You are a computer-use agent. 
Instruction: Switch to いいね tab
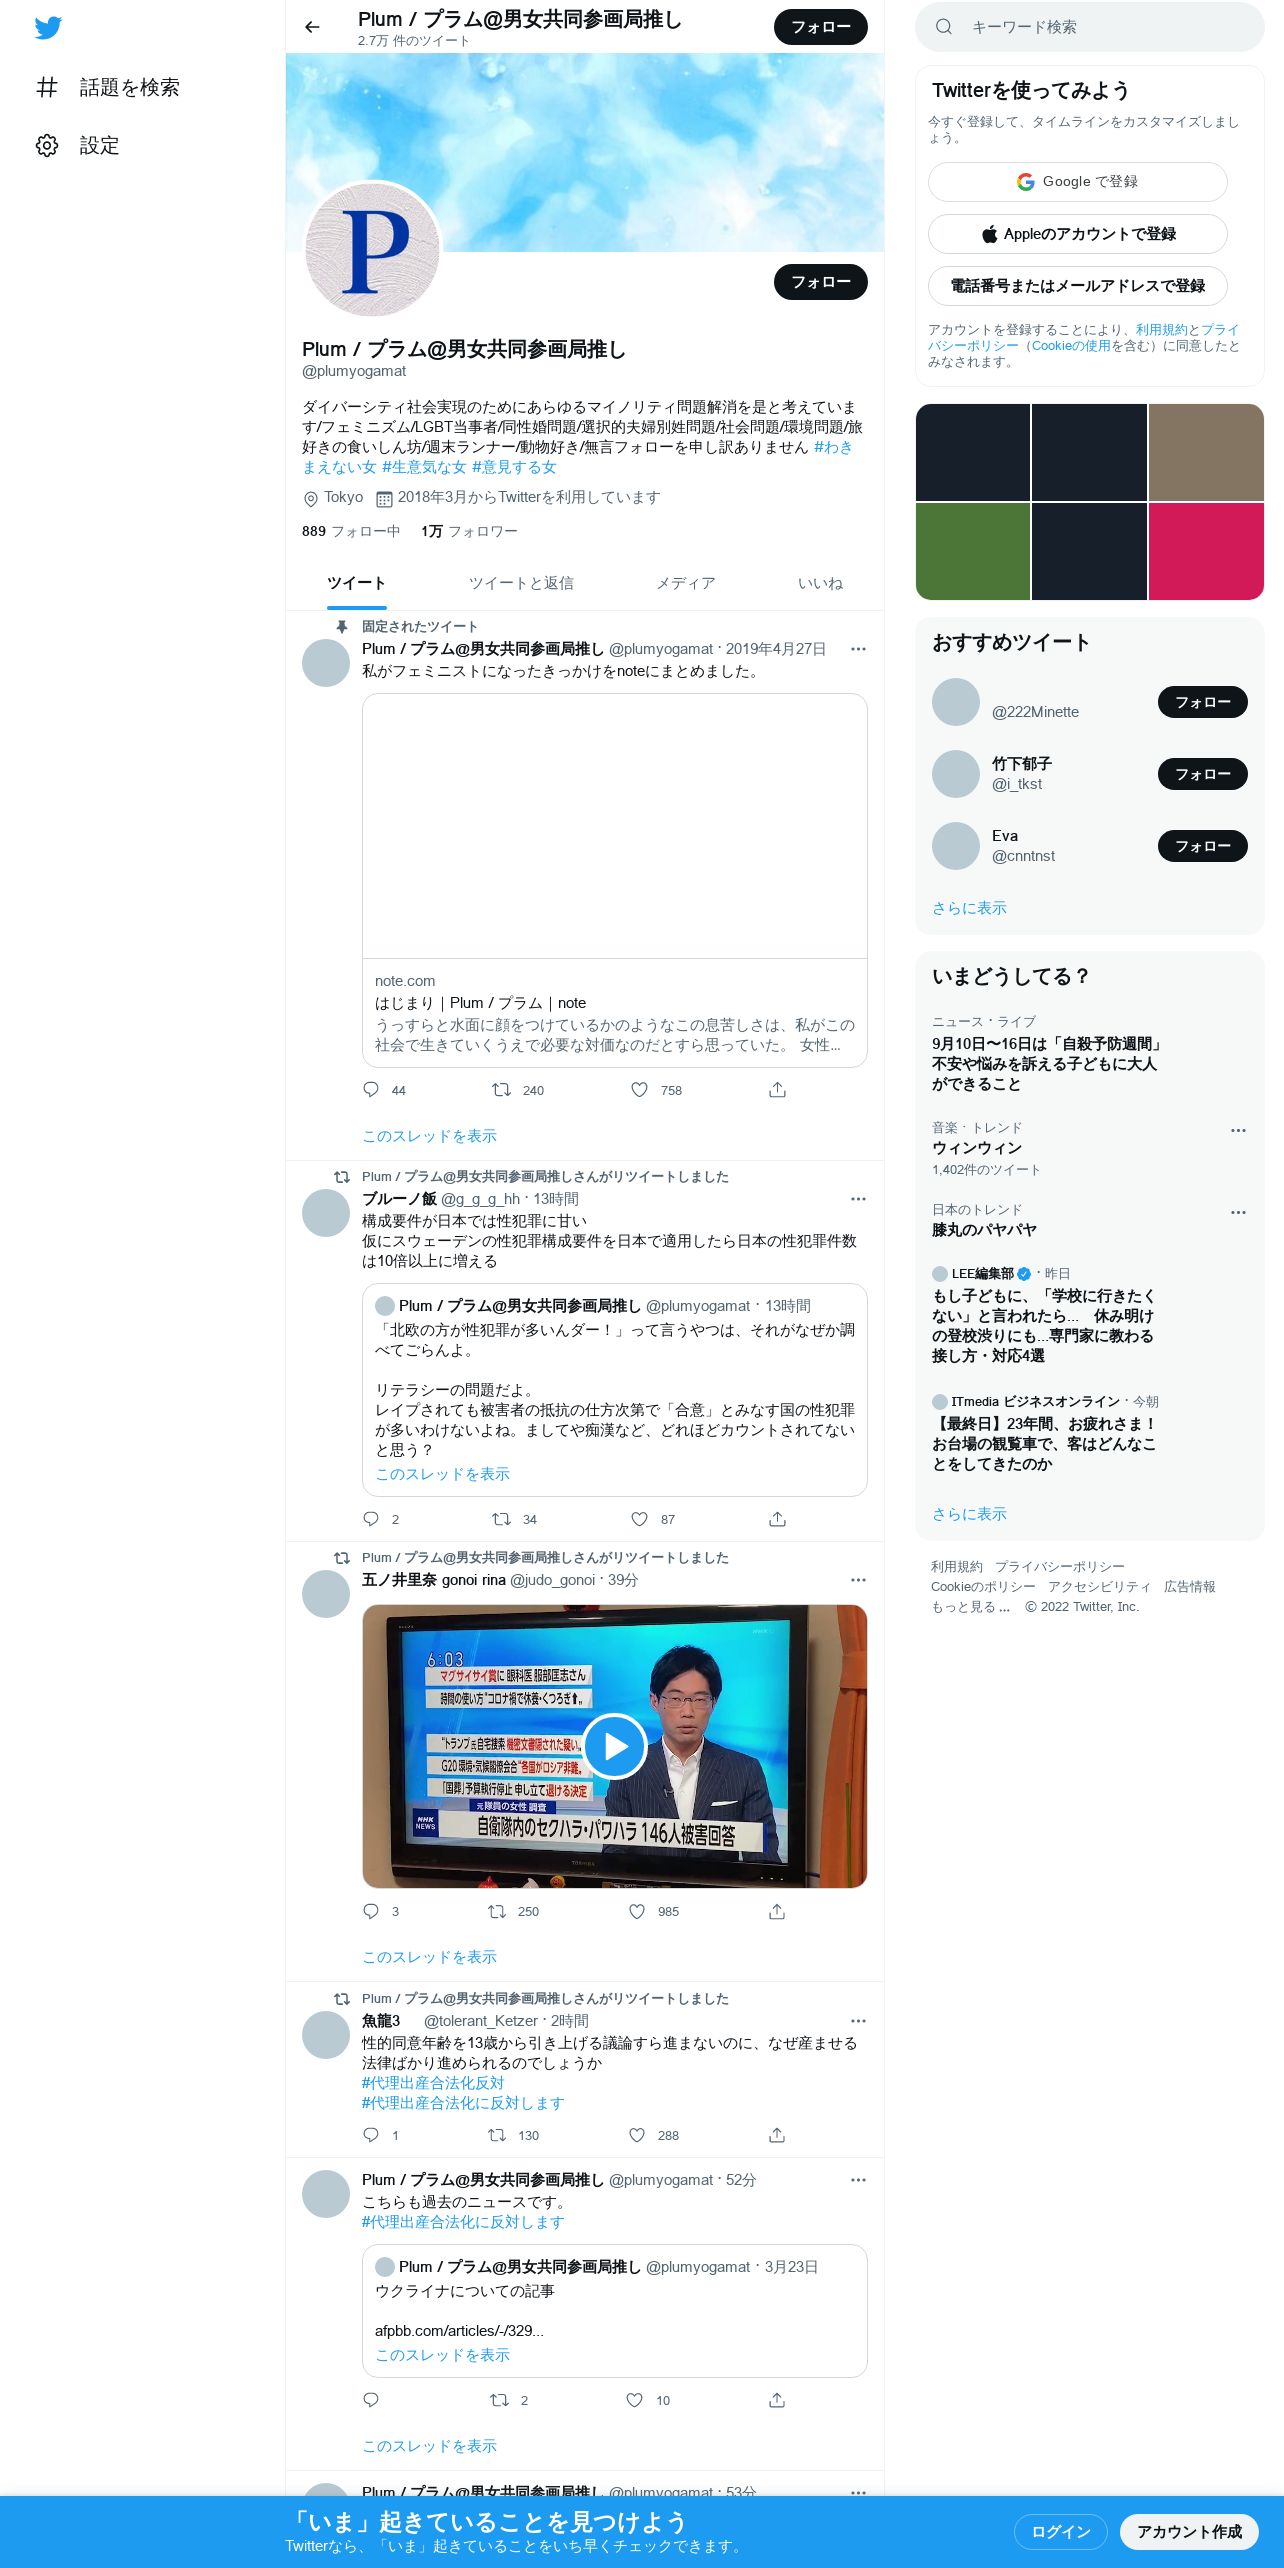point(820,583)
